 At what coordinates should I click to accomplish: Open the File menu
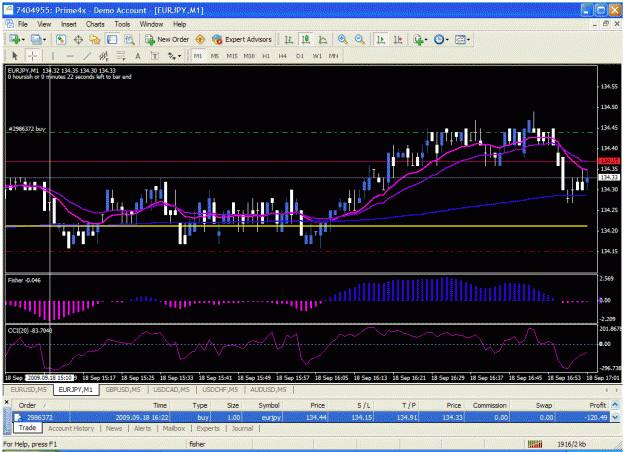[23, 24]
